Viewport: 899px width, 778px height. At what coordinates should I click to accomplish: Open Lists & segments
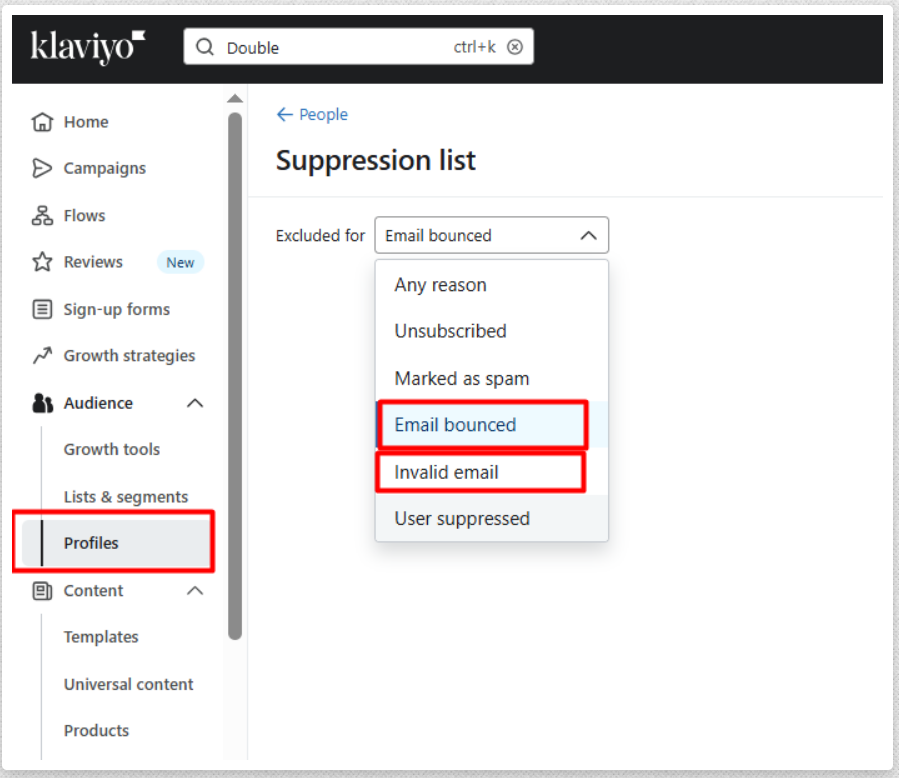[x=126, y=496]
